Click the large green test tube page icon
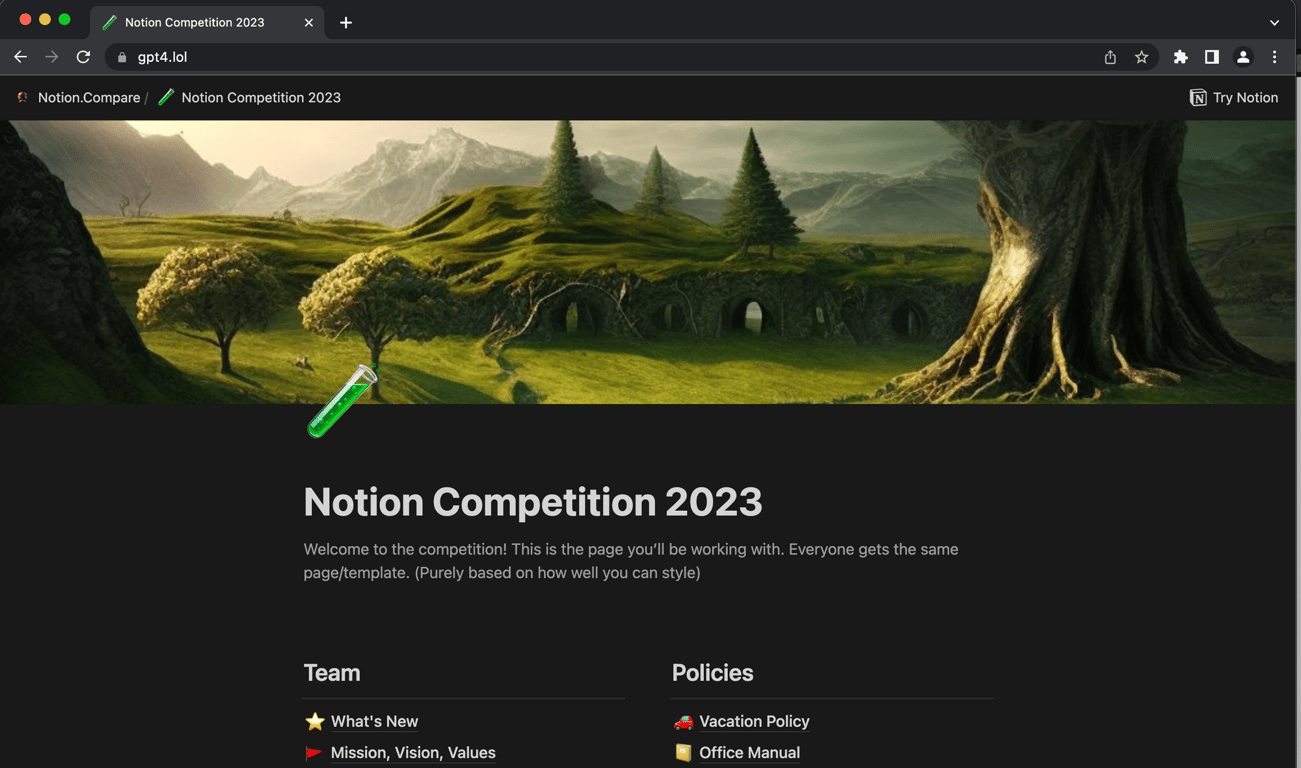1301x768 pixels. 342,401
